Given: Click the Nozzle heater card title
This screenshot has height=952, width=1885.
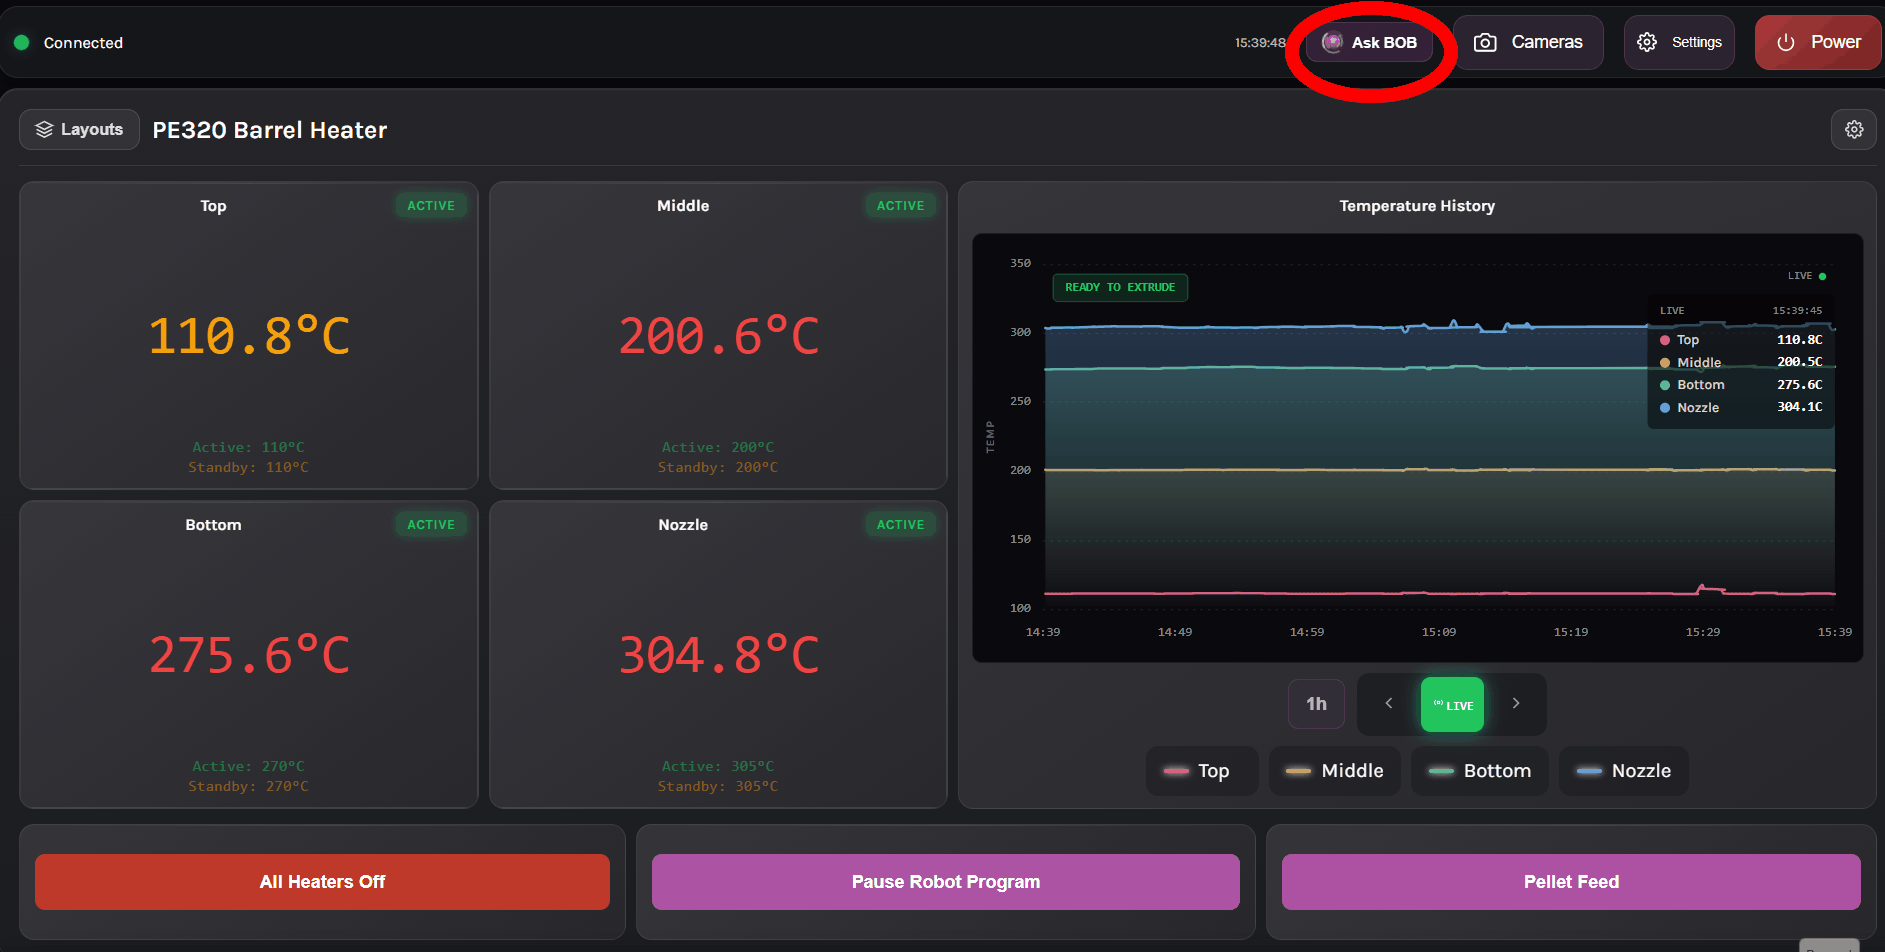Looking at the screenshot, I should click(x=683, y=525).
